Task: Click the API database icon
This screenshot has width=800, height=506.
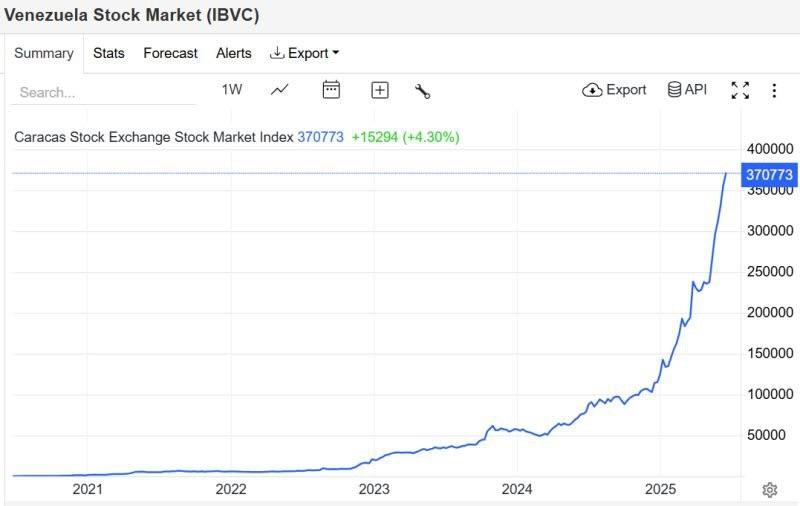Action: click(x=687, y=90)
